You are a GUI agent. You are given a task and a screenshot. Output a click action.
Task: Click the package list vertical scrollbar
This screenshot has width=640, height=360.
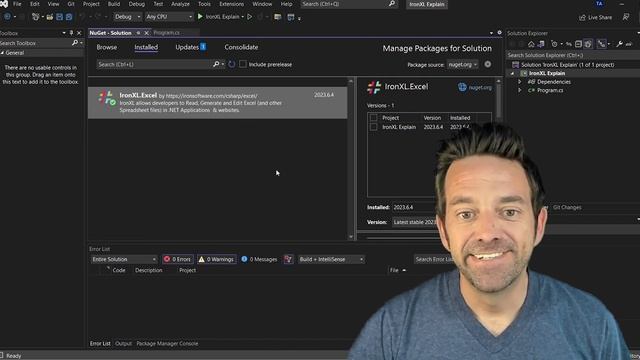click(351, 158)
